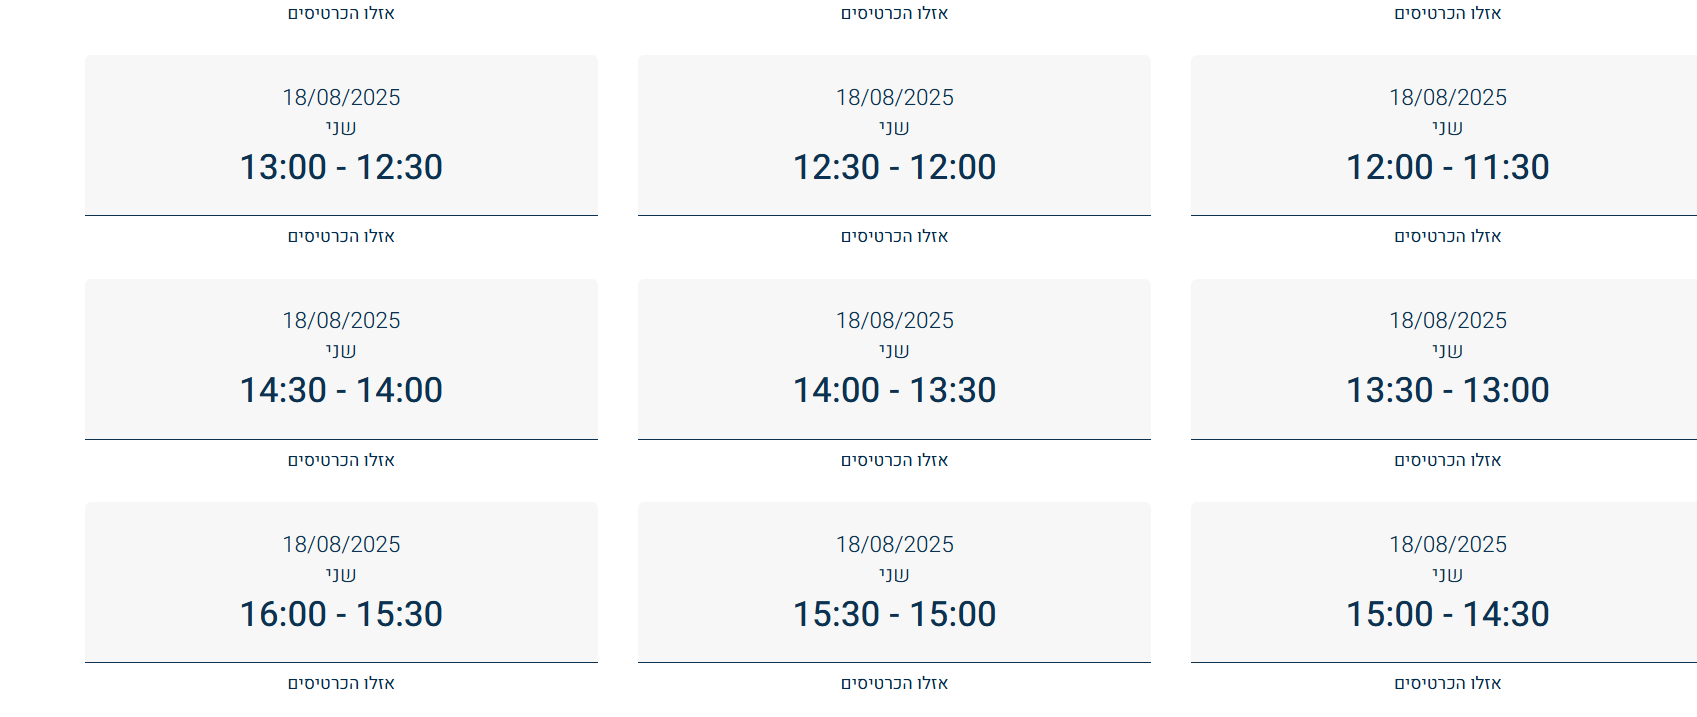Select the 13:00 - 12:30 time slot card
The image size is (1697, 717).
point(341,136)
